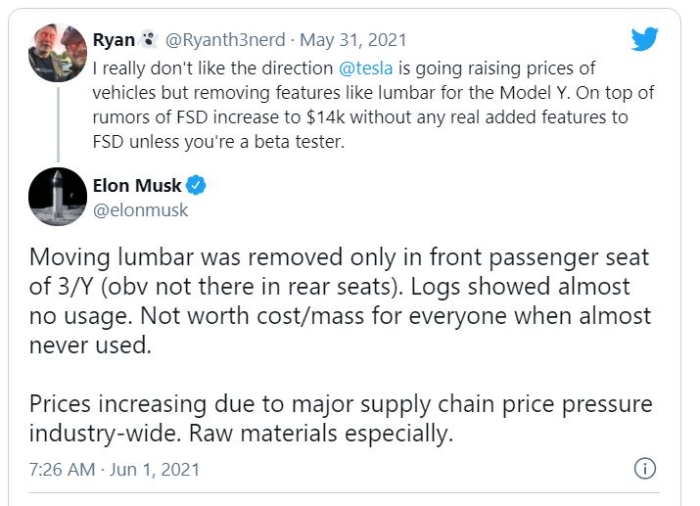Click Elon Musk's verified badge

click(x=198, y=186)
